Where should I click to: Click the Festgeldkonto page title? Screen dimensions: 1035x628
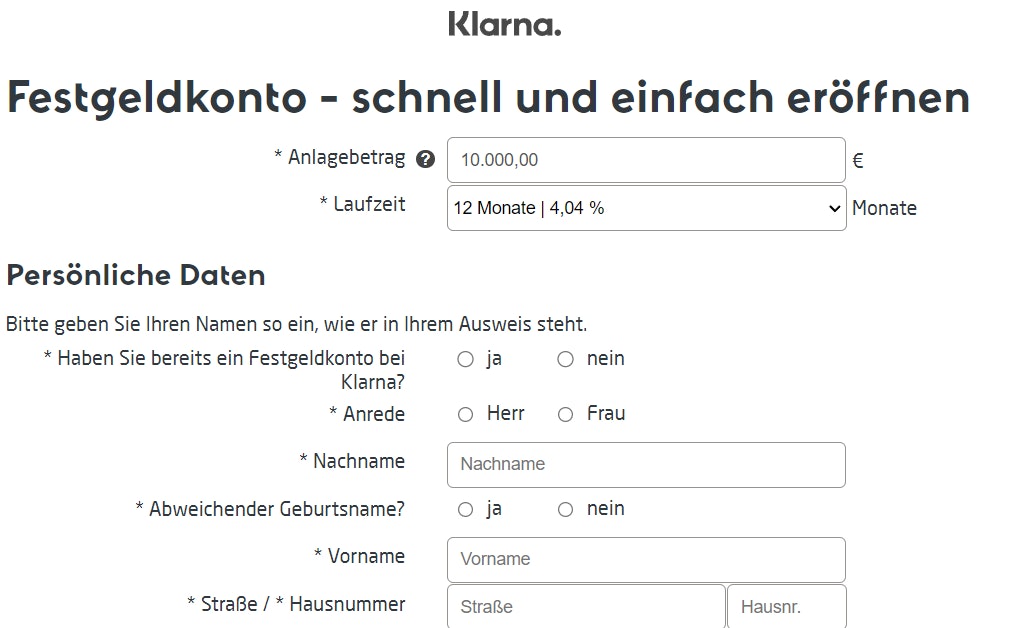pyautogui.click(x=488, y=97)
